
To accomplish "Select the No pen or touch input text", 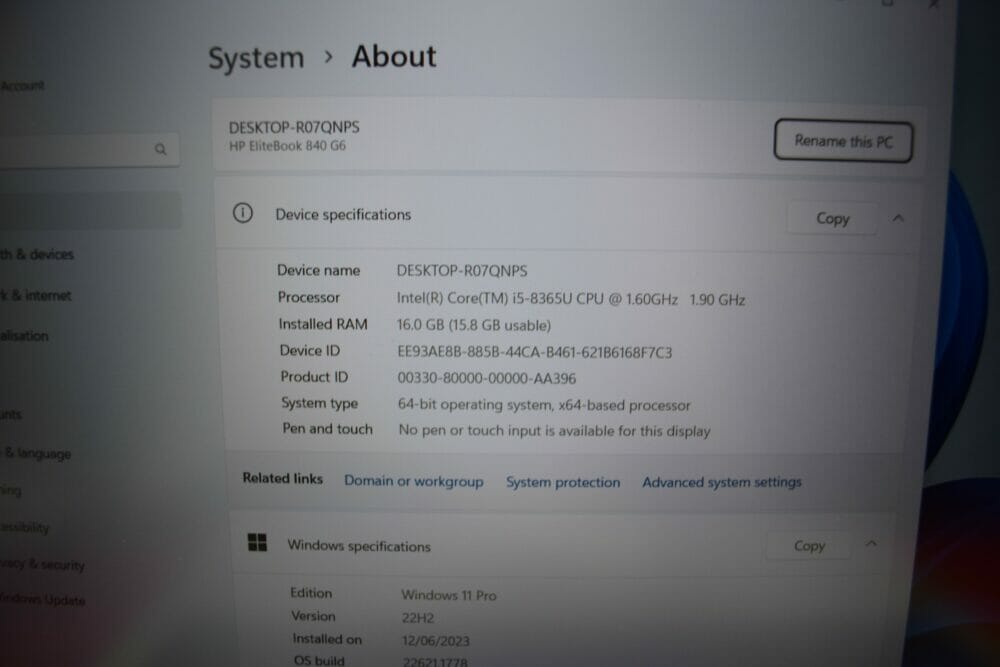I will [554, 431].
